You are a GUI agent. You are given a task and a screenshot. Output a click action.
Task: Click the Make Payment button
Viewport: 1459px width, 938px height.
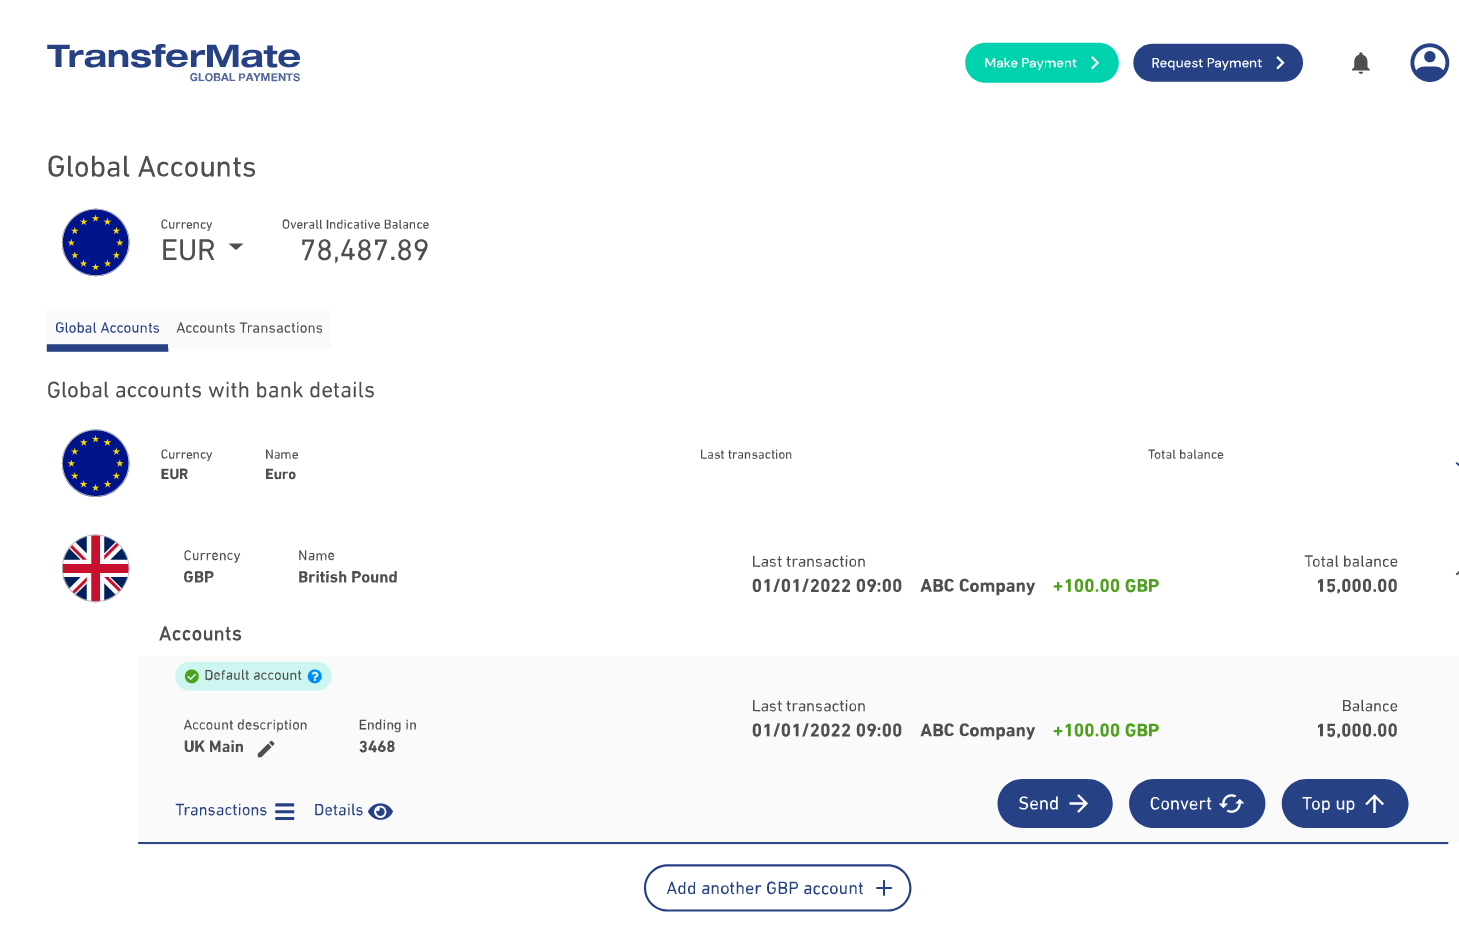1041,62
